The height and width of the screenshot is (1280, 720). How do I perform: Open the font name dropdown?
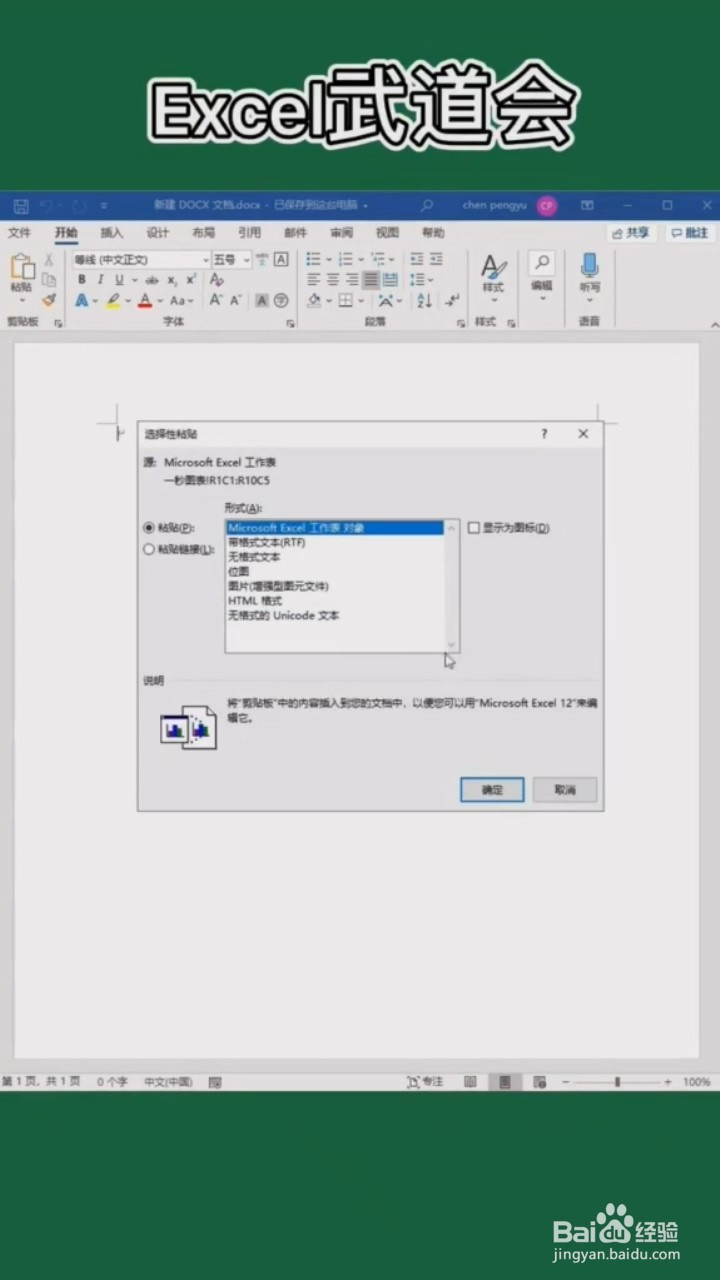(206, 260)
